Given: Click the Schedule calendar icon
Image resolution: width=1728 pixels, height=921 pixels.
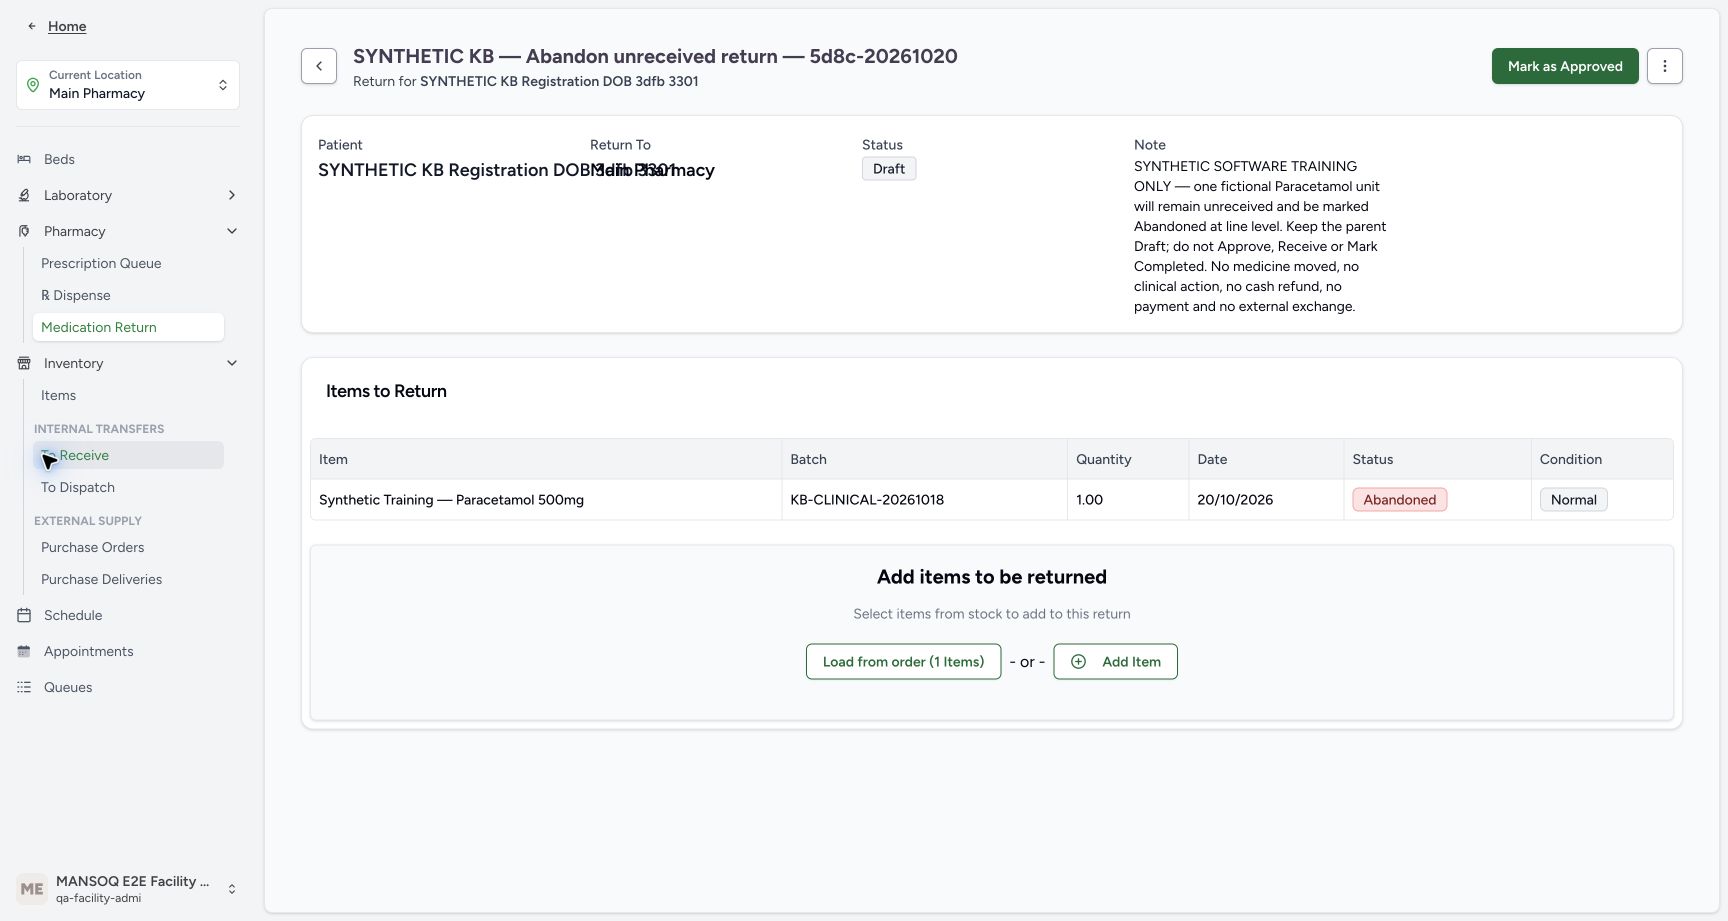Looking at the screenshot, I should point(24,615).
